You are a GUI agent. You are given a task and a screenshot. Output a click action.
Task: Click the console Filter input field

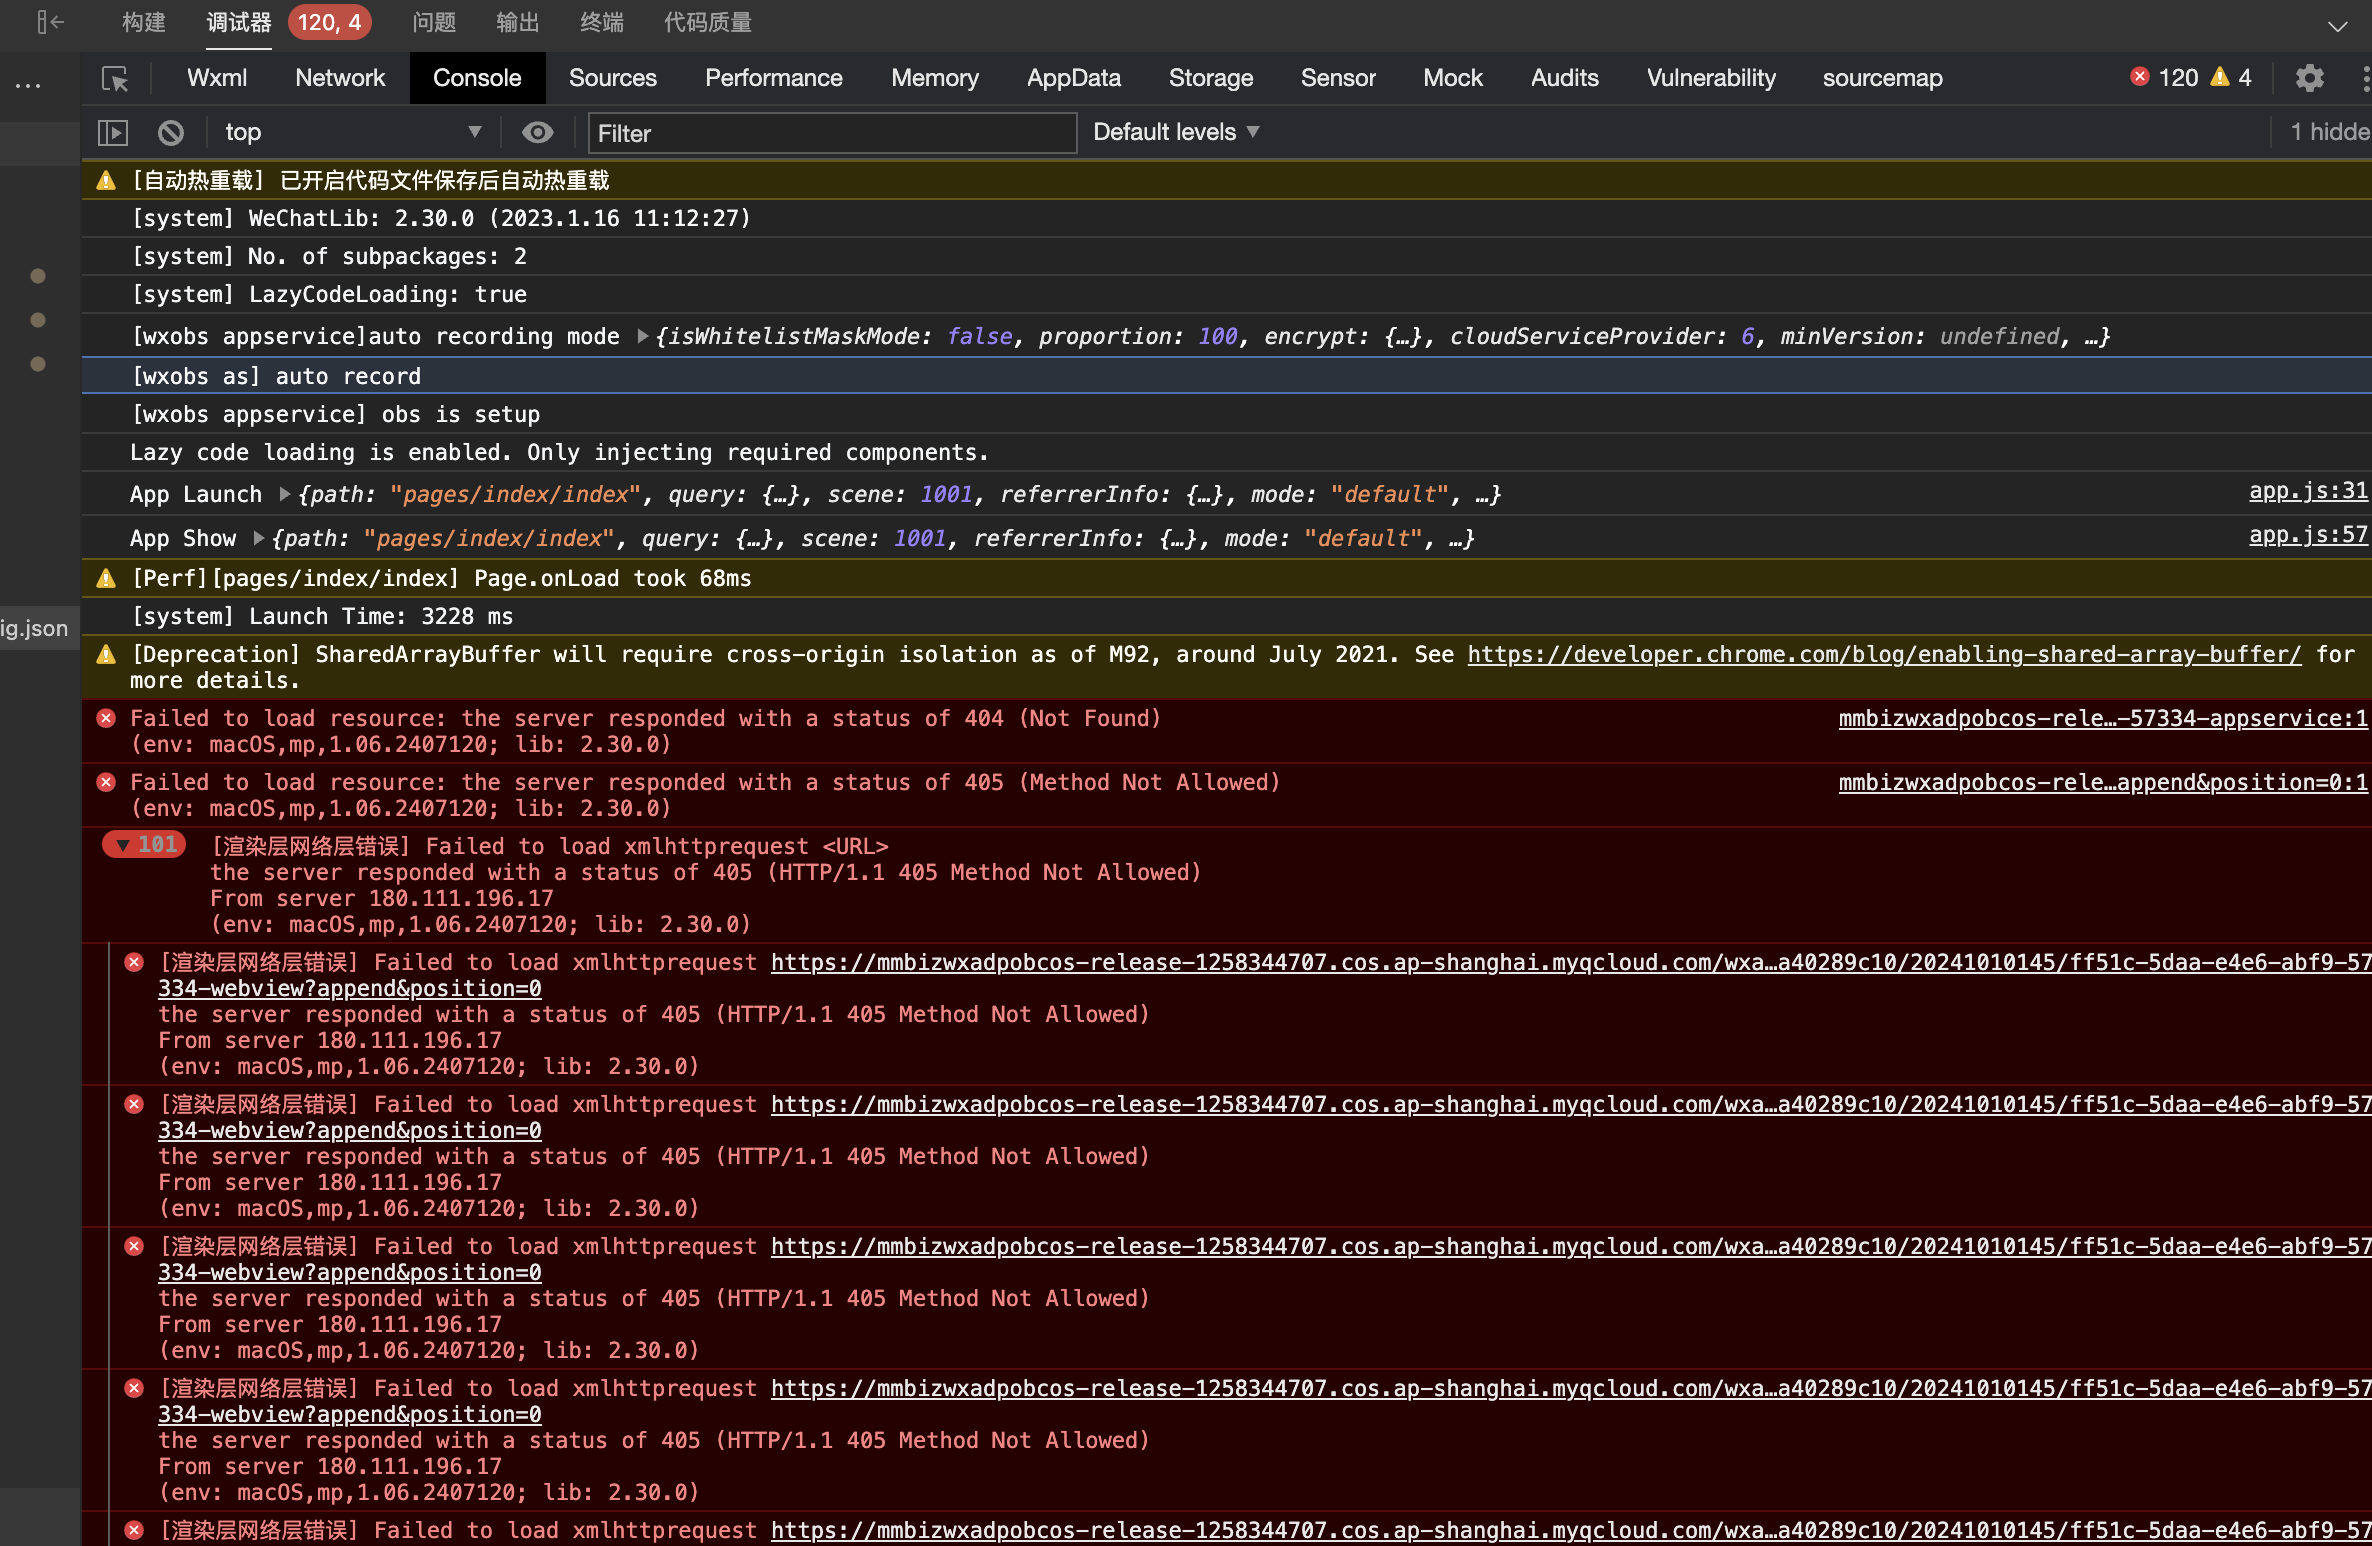tap(832, 133)
